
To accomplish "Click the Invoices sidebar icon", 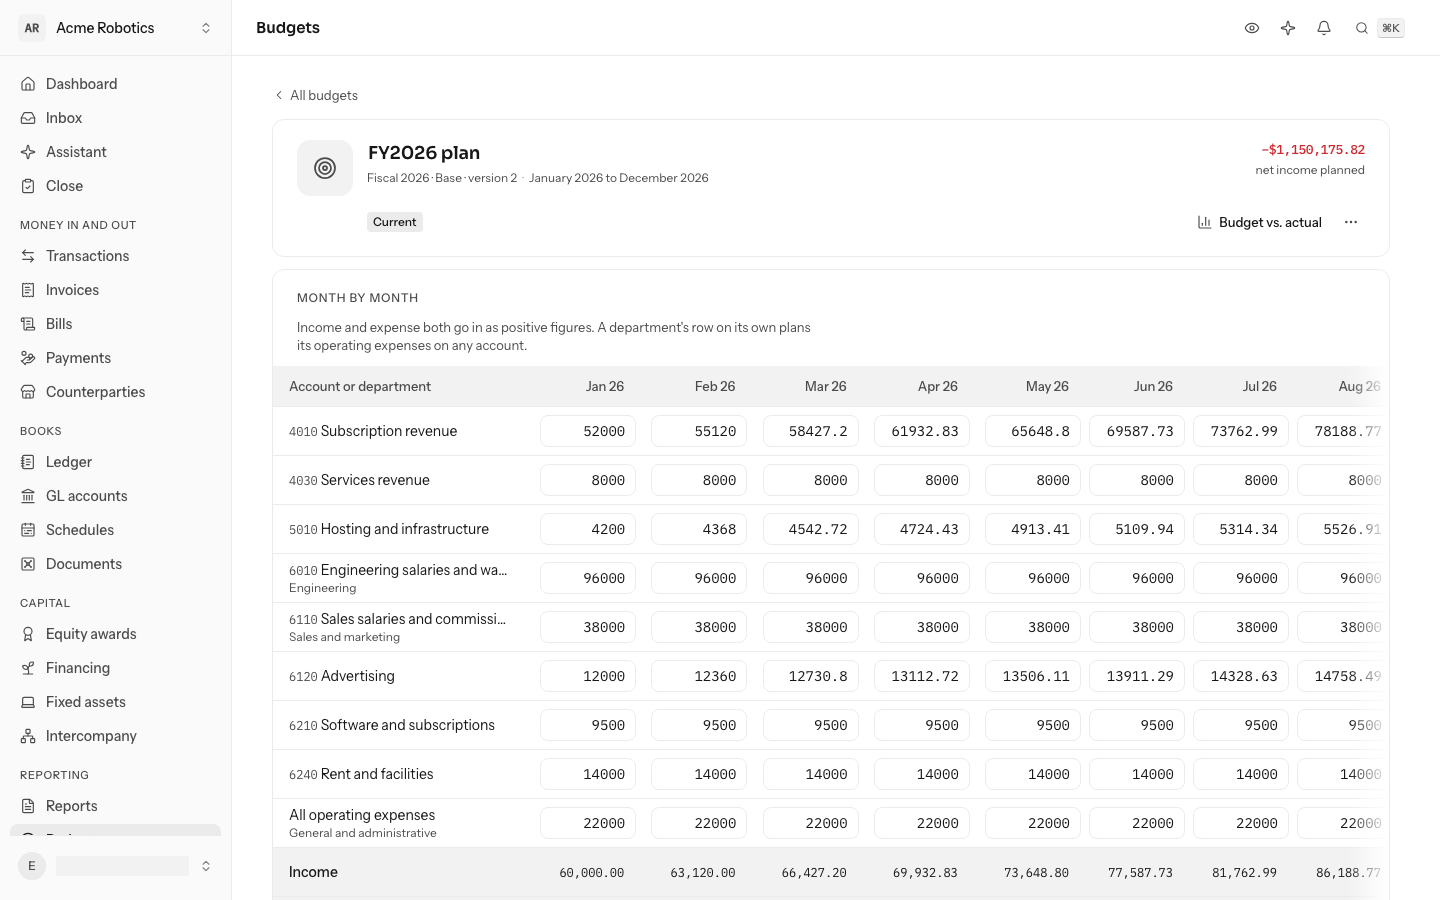I will [x=28, y=290].
